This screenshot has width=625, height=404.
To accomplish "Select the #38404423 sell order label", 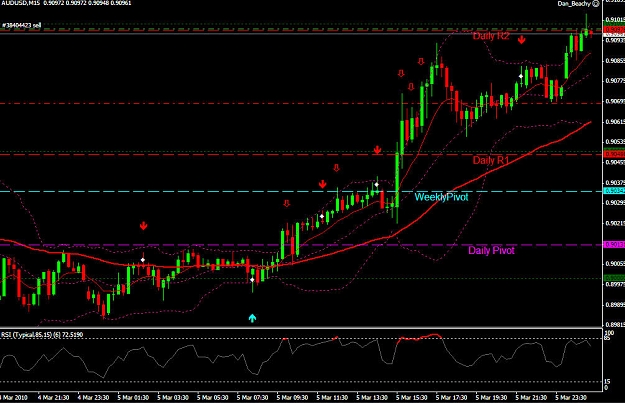I will coord(22,25).
